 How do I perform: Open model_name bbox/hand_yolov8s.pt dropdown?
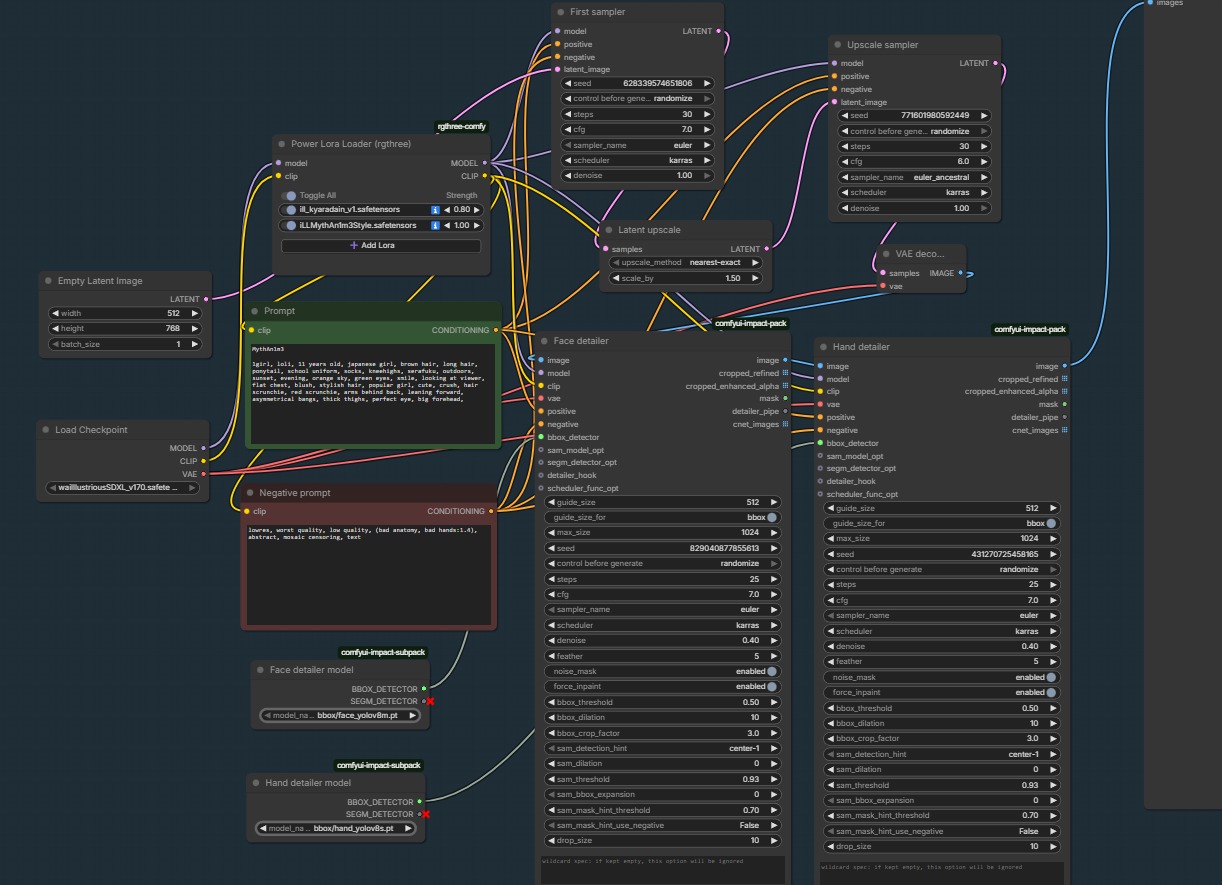click(x=337, y=828)
